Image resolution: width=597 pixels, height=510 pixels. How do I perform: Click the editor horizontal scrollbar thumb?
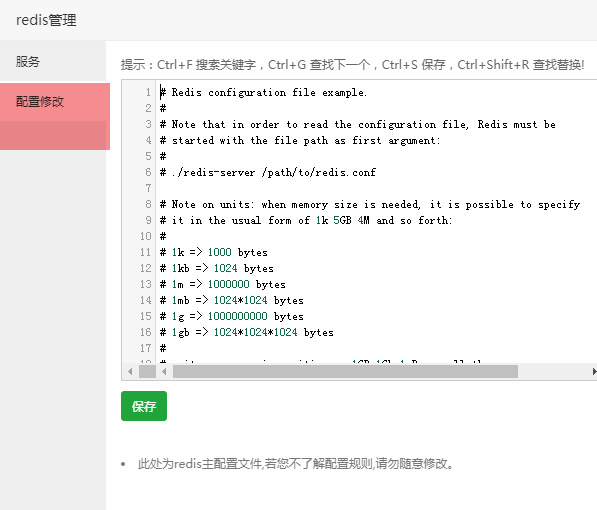[345, 371]
